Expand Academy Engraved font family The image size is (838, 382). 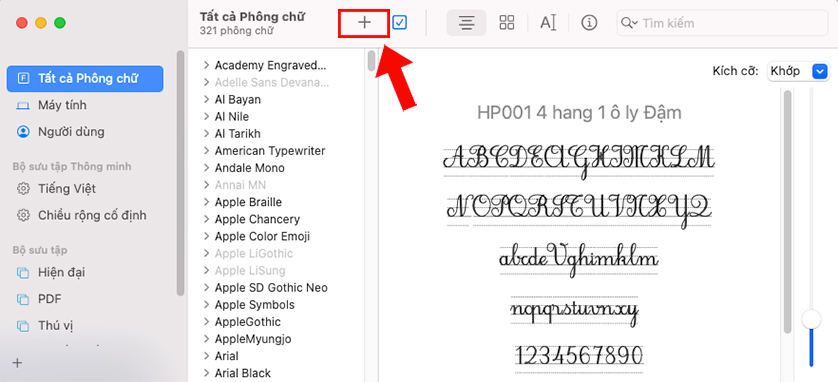[206, 65]
